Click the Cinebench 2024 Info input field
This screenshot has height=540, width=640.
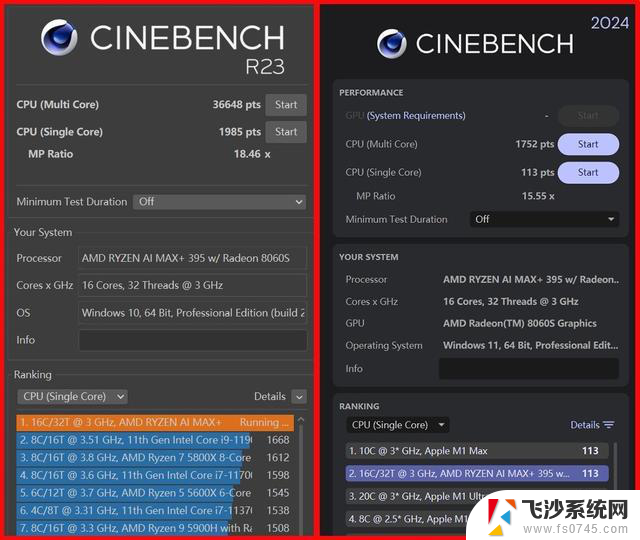[529, 369]
